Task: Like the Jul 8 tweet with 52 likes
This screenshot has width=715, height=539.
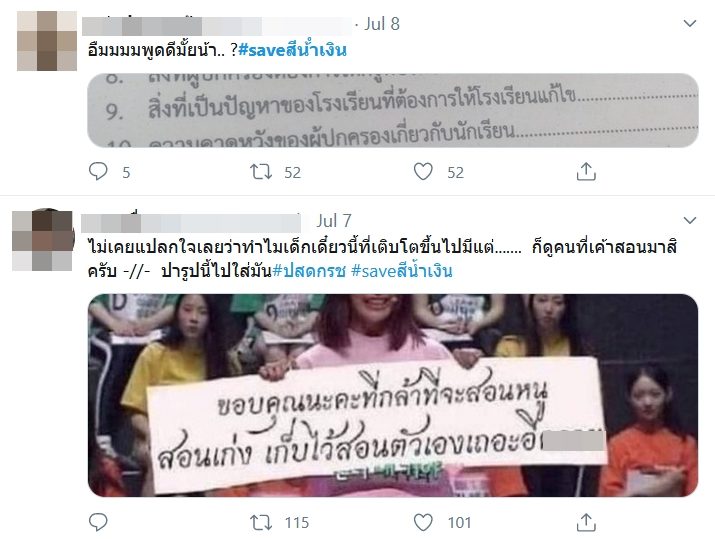Action: pyautogui.click(x=423, y=172)
